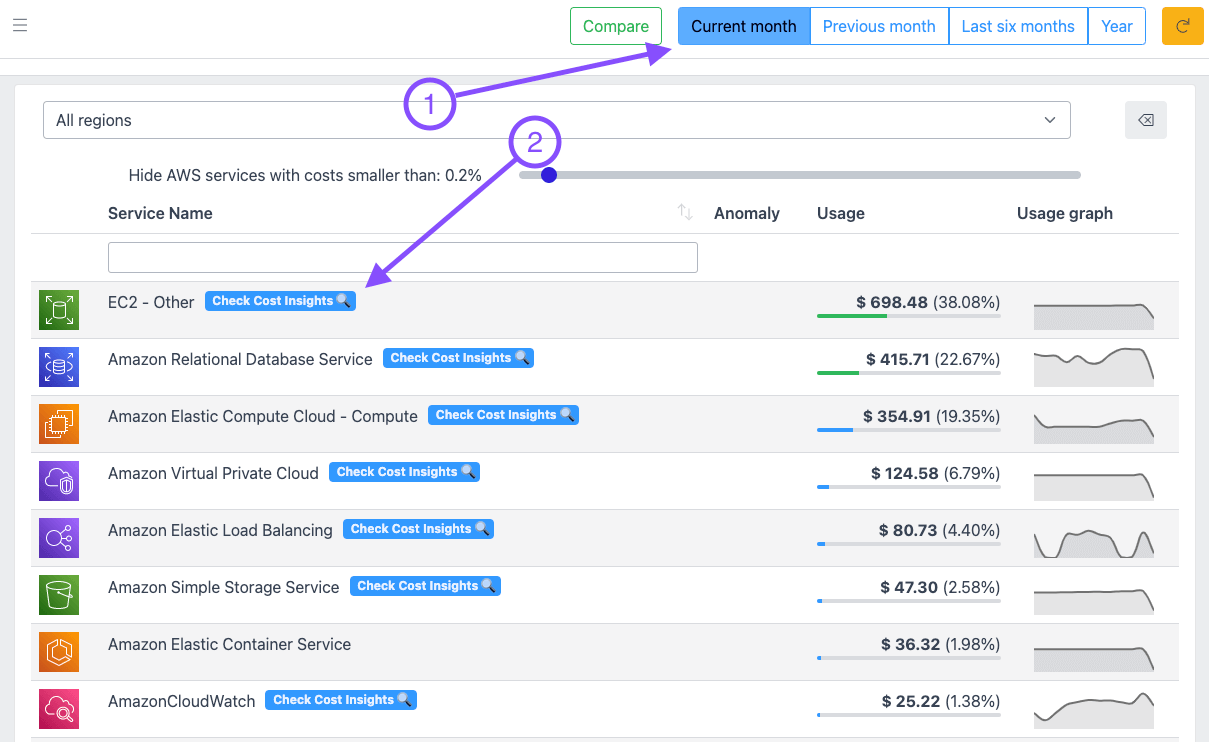Click the hide-small-costs slider handle
This screenshot has height=742, width=1209.
click(548, 175)
